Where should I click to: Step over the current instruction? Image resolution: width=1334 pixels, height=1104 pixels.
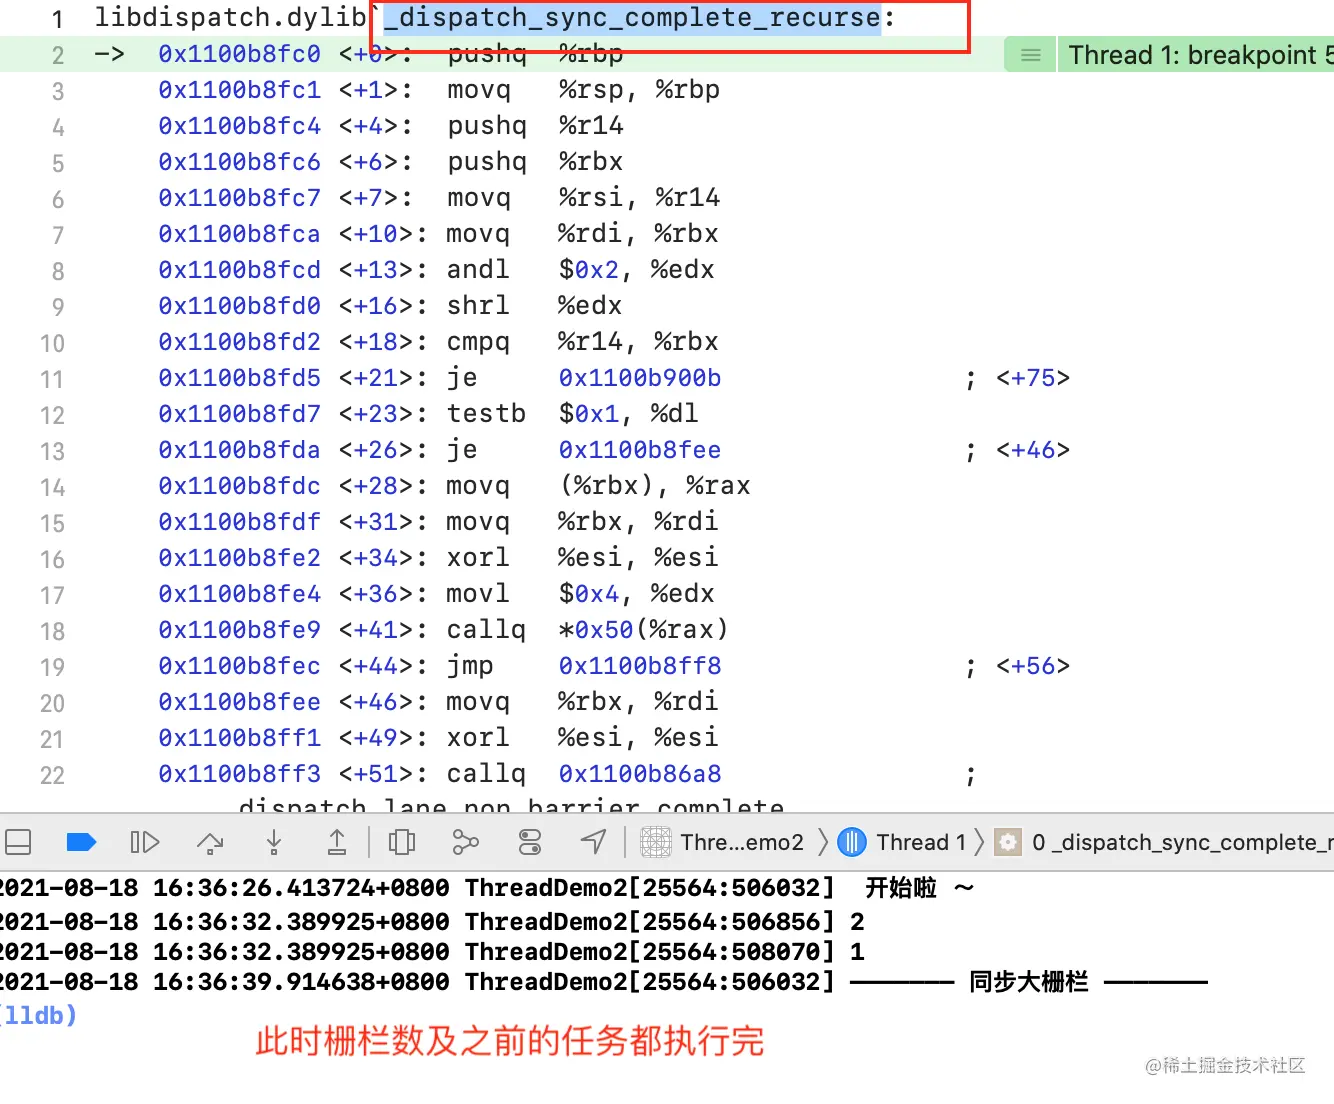coord(210,843)
